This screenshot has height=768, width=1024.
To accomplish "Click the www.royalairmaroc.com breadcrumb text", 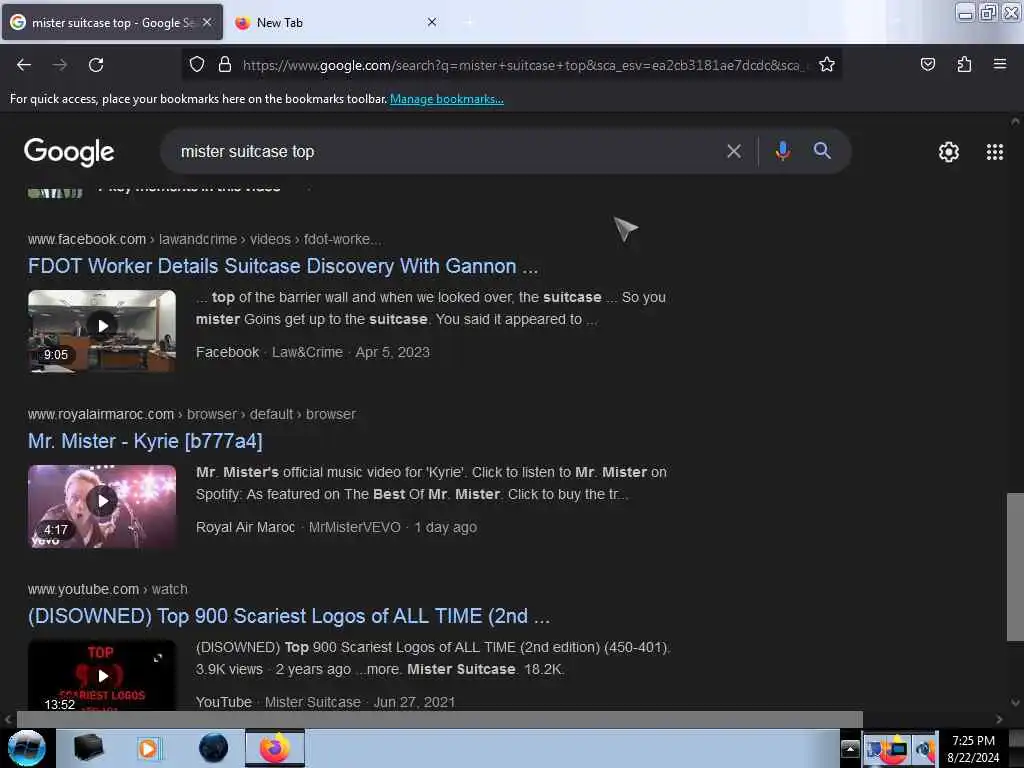I will (x=101, y=415).
